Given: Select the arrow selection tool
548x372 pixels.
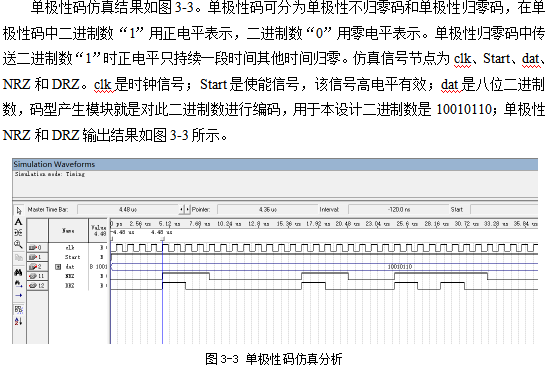Looking at the screenshot, I should tap(19, 210).
